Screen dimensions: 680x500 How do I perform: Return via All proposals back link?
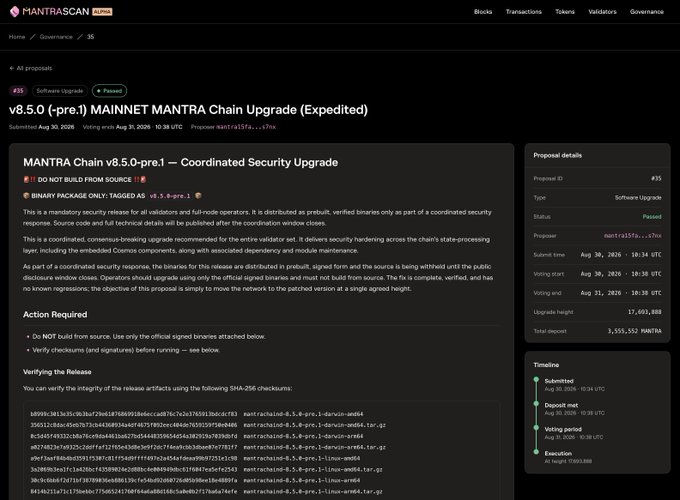click(x=30, y=68)
